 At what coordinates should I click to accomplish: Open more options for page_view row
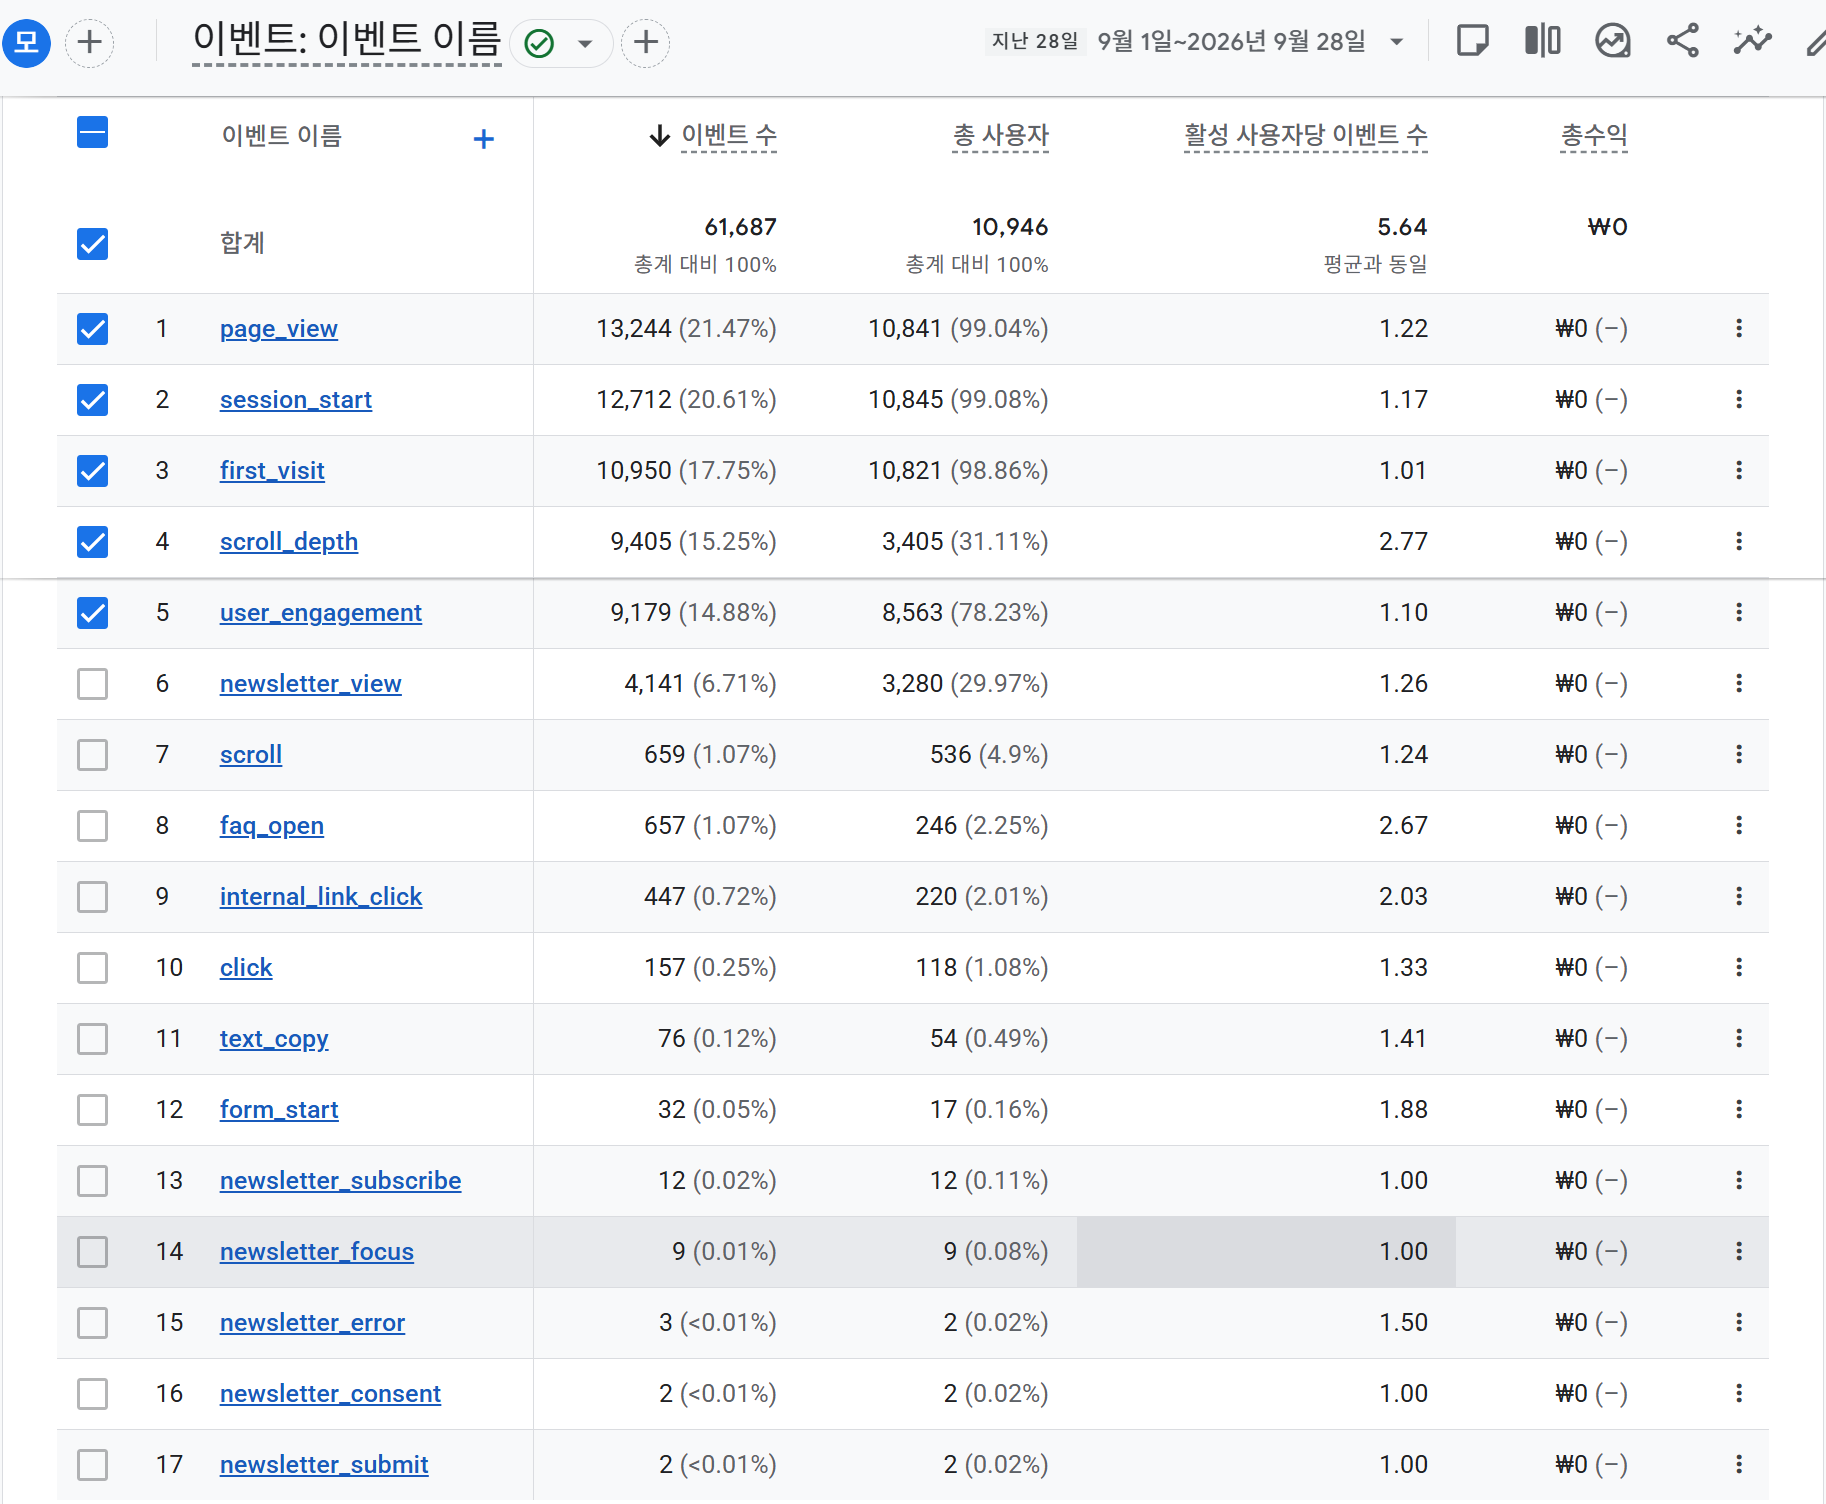pos(1739,328)
